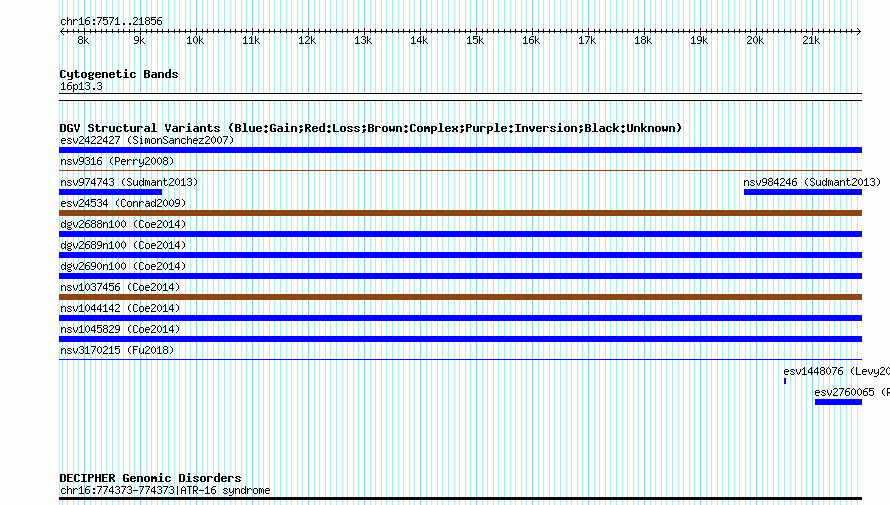The height and width of the screenshot is (505, 890).
Task: Click the blue bar under dgv2690n100
Action: tap(460, 276)
